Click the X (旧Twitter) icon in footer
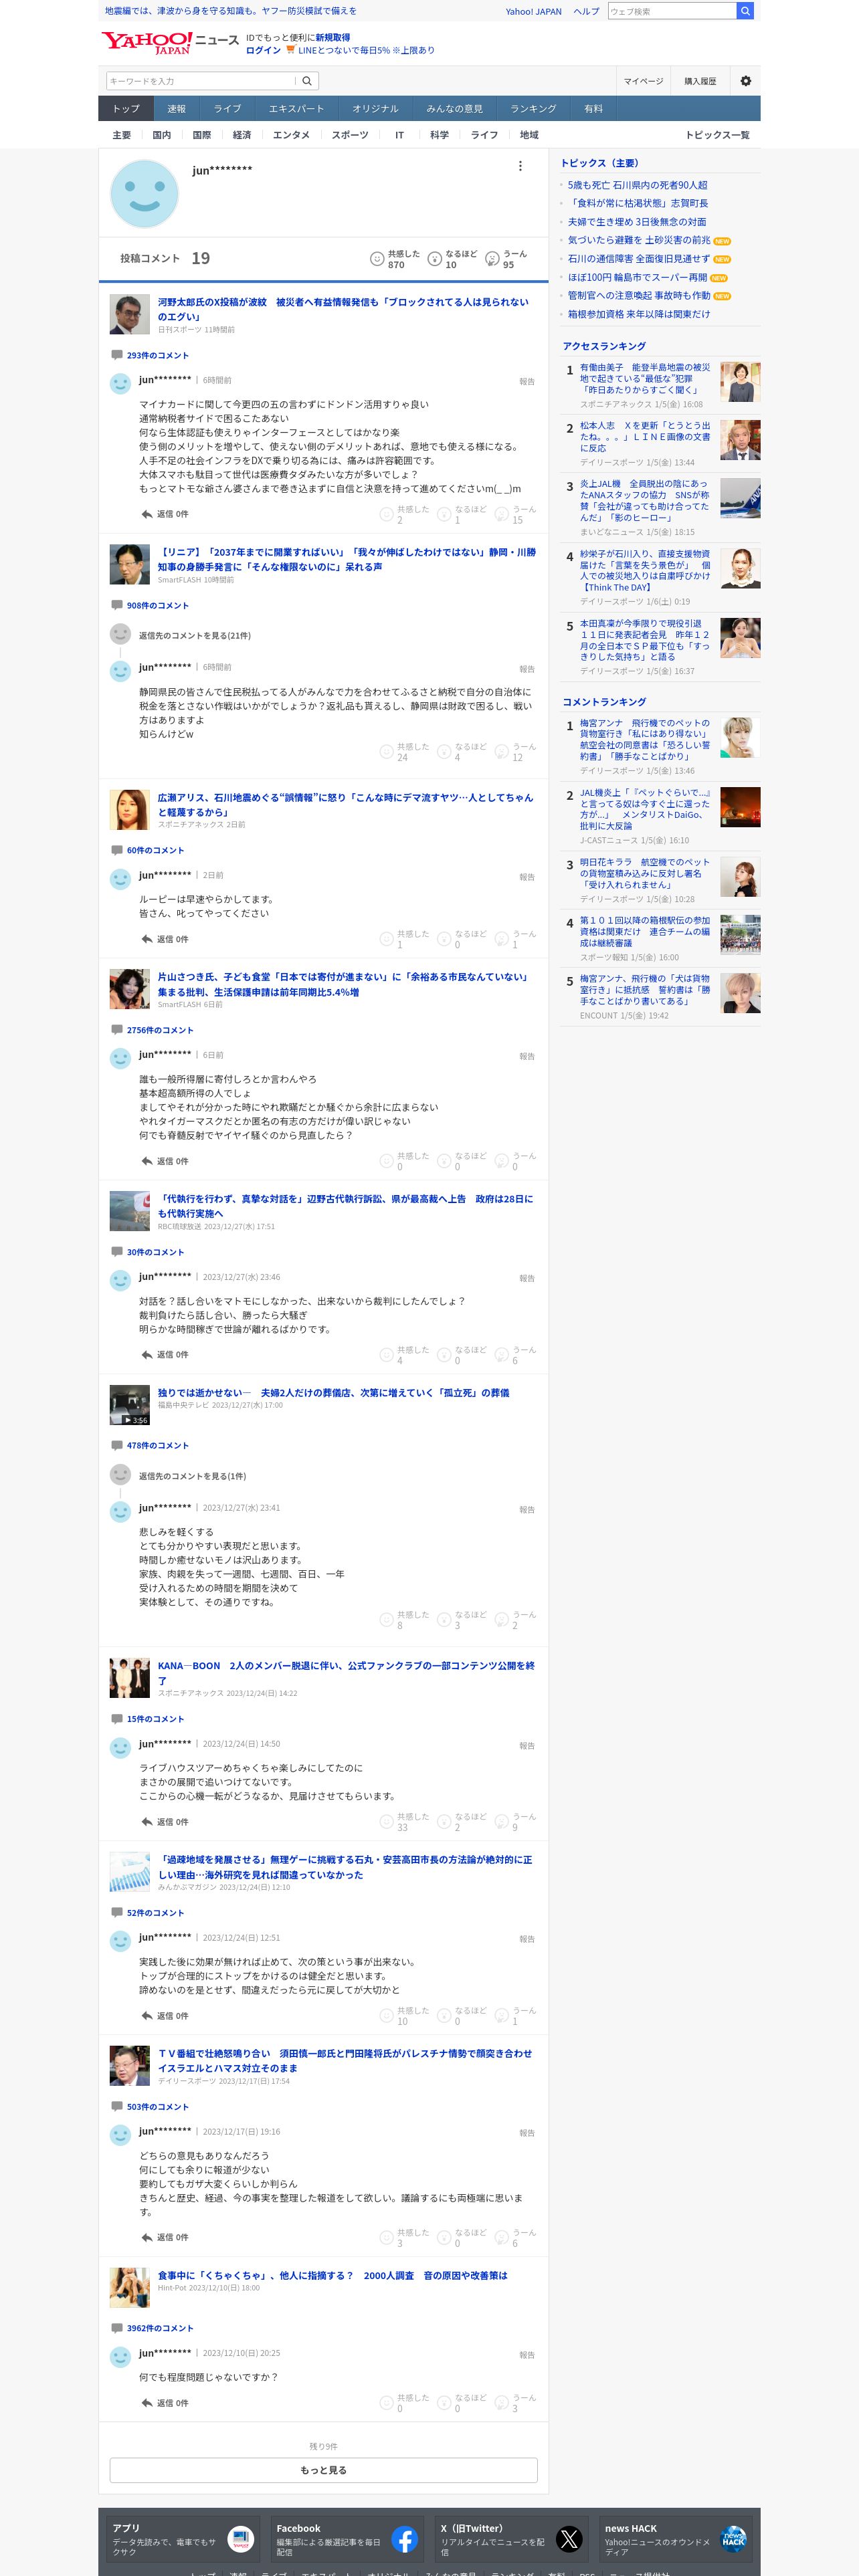 [x=569, y=2539]
